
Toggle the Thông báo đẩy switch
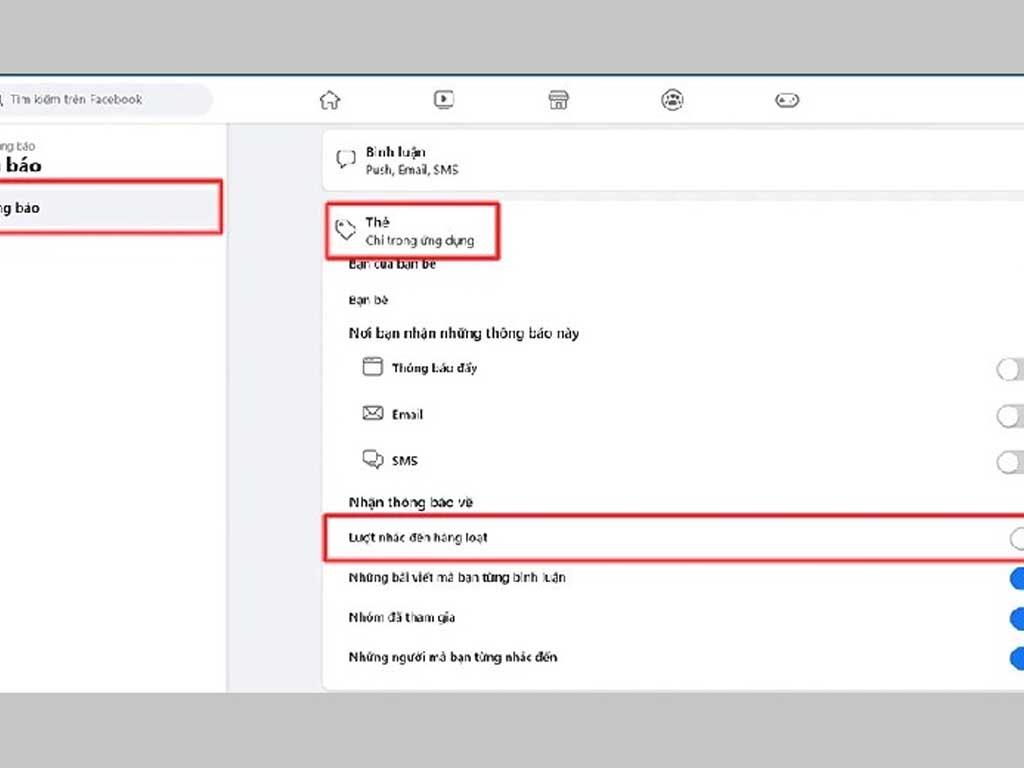1010,370
